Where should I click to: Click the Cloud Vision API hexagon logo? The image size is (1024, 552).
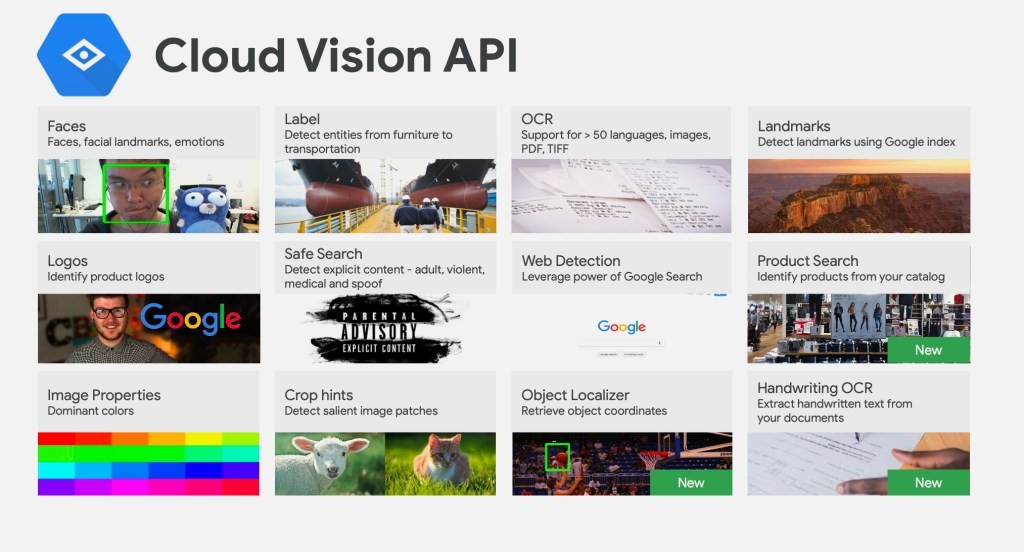83,57
